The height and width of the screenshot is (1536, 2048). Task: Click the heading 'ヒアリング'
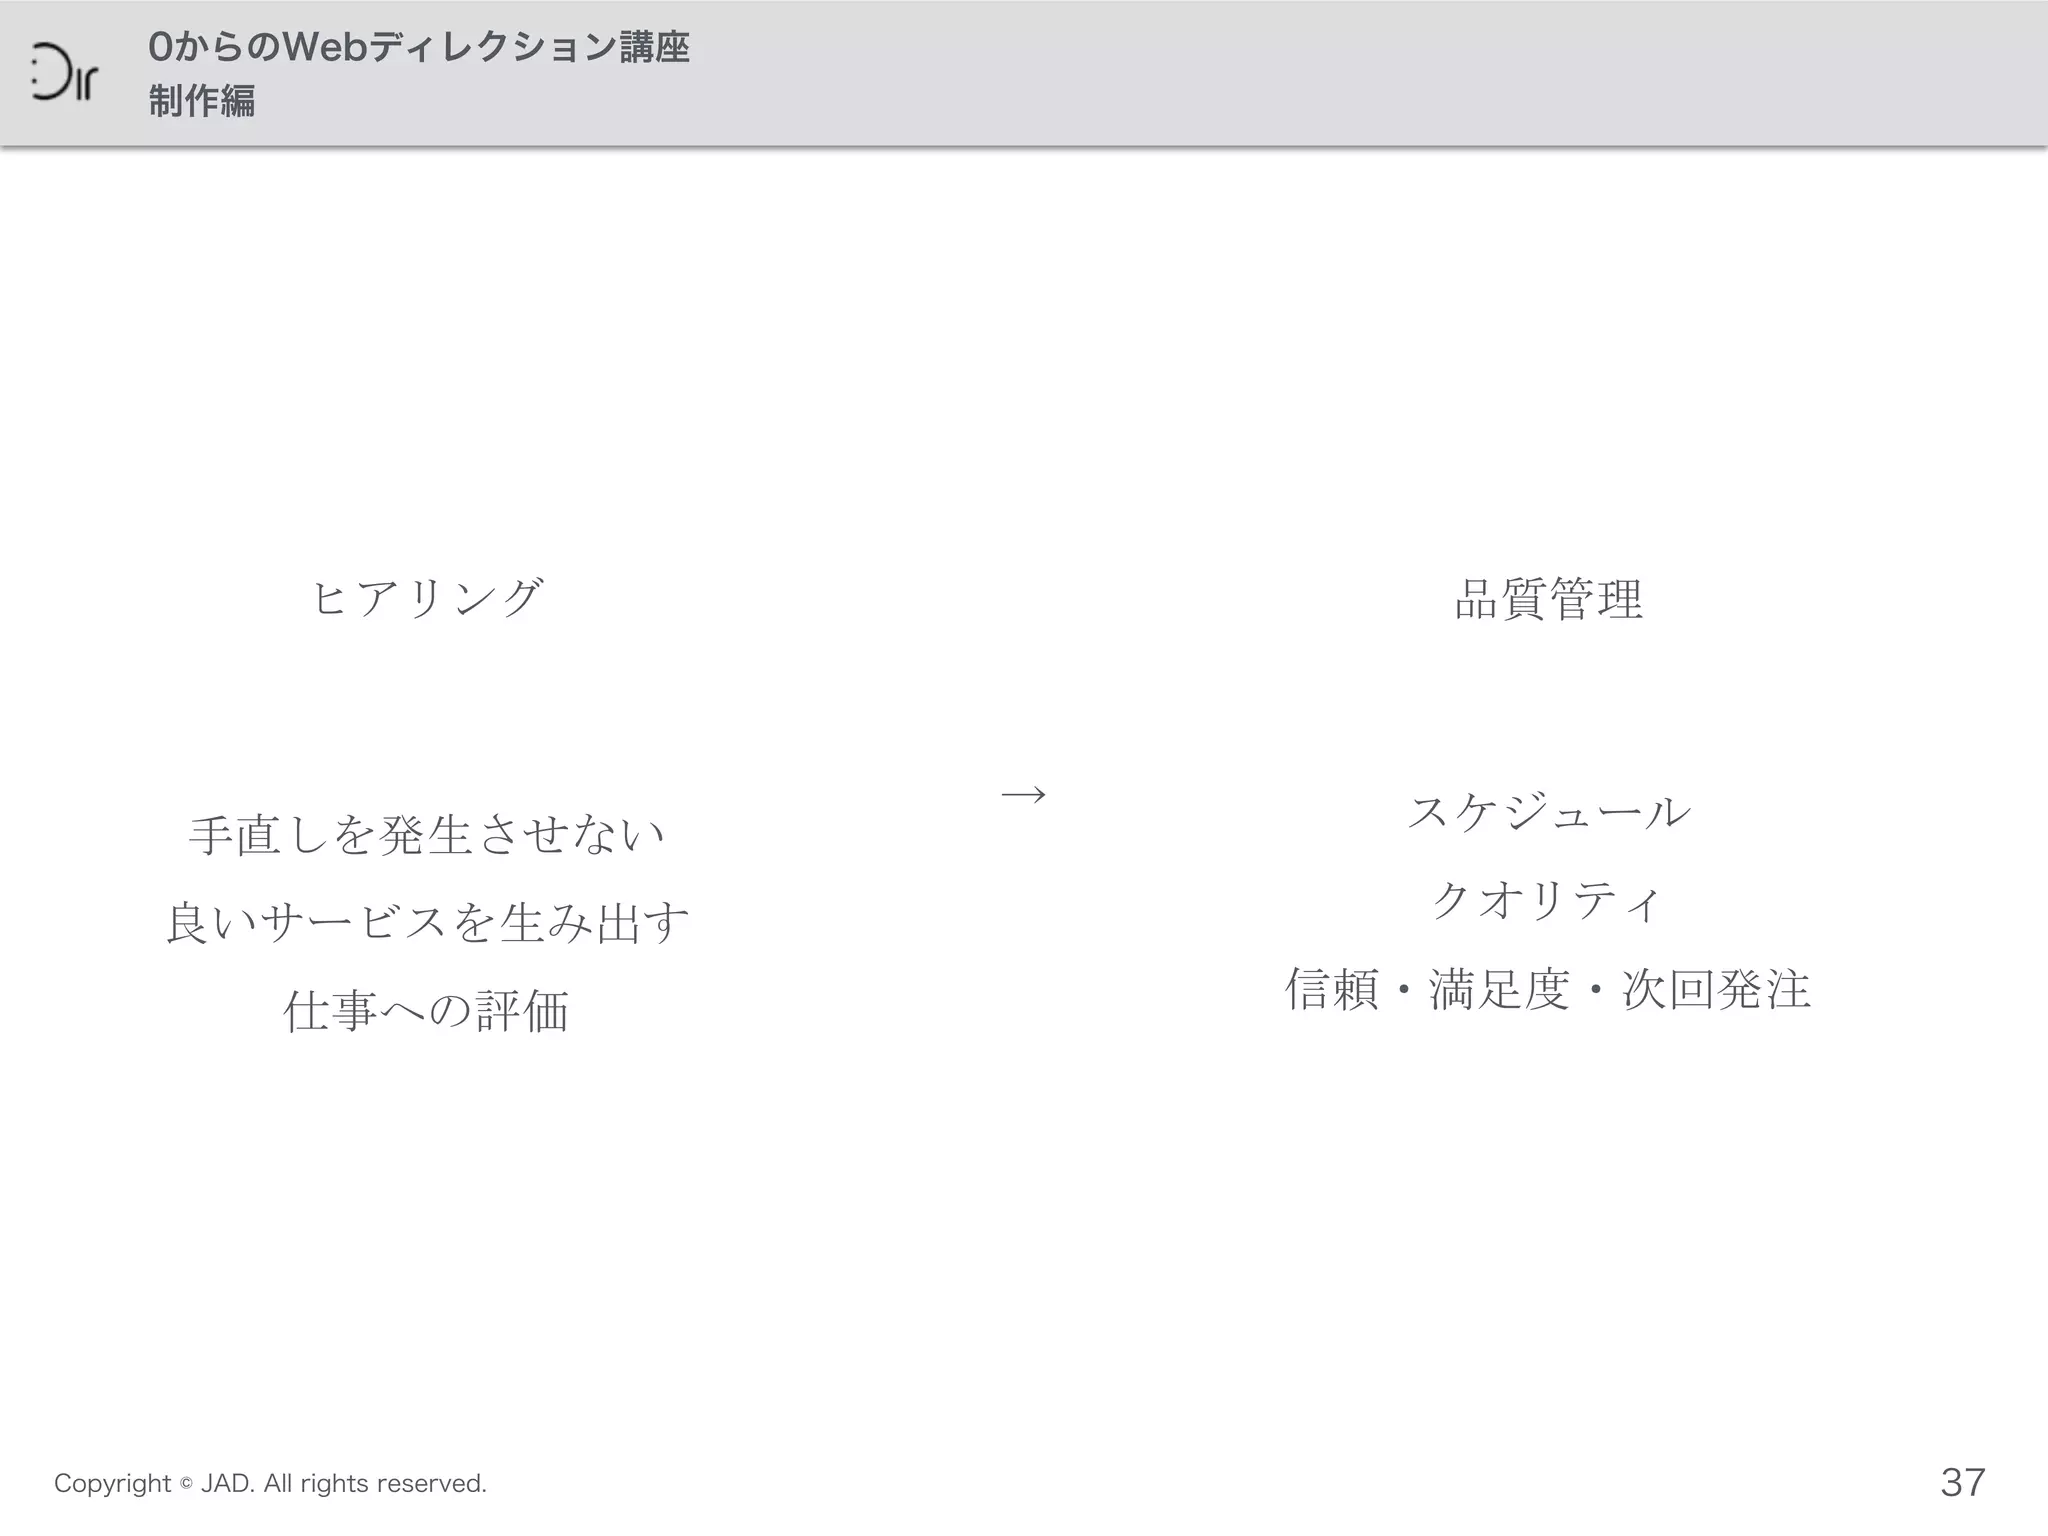pyautogui.click(x=428, y=598)
